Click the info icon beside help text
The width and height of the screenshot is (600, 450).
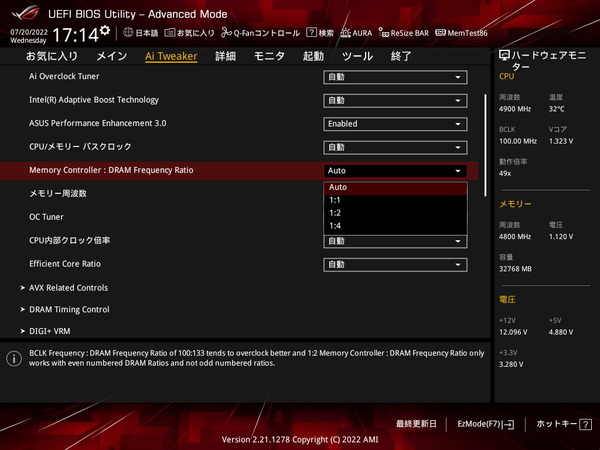tap(14, 359)
